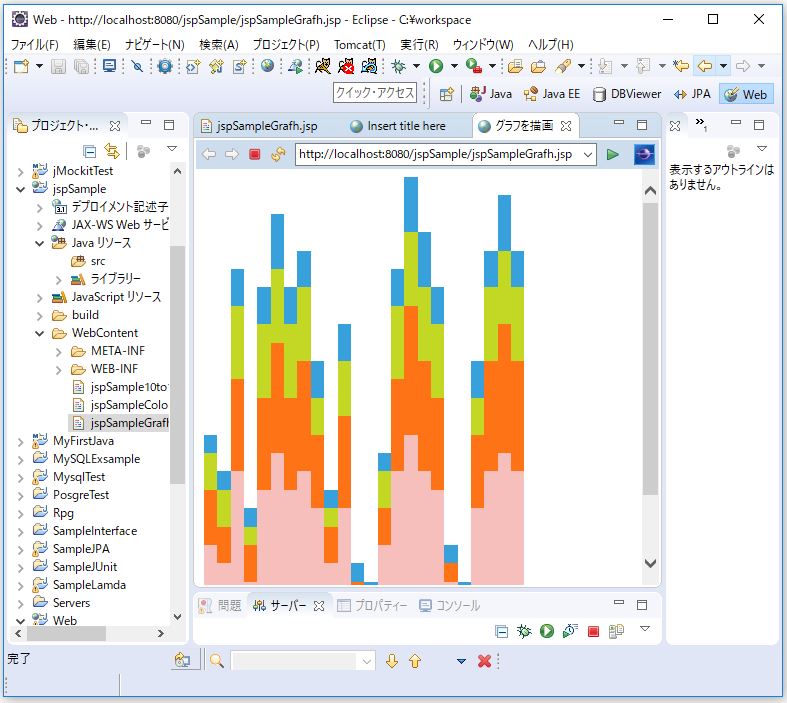Viewport: 787px width, 703px height.
Task: Click the Save All icon
Action: pos(81,66)
